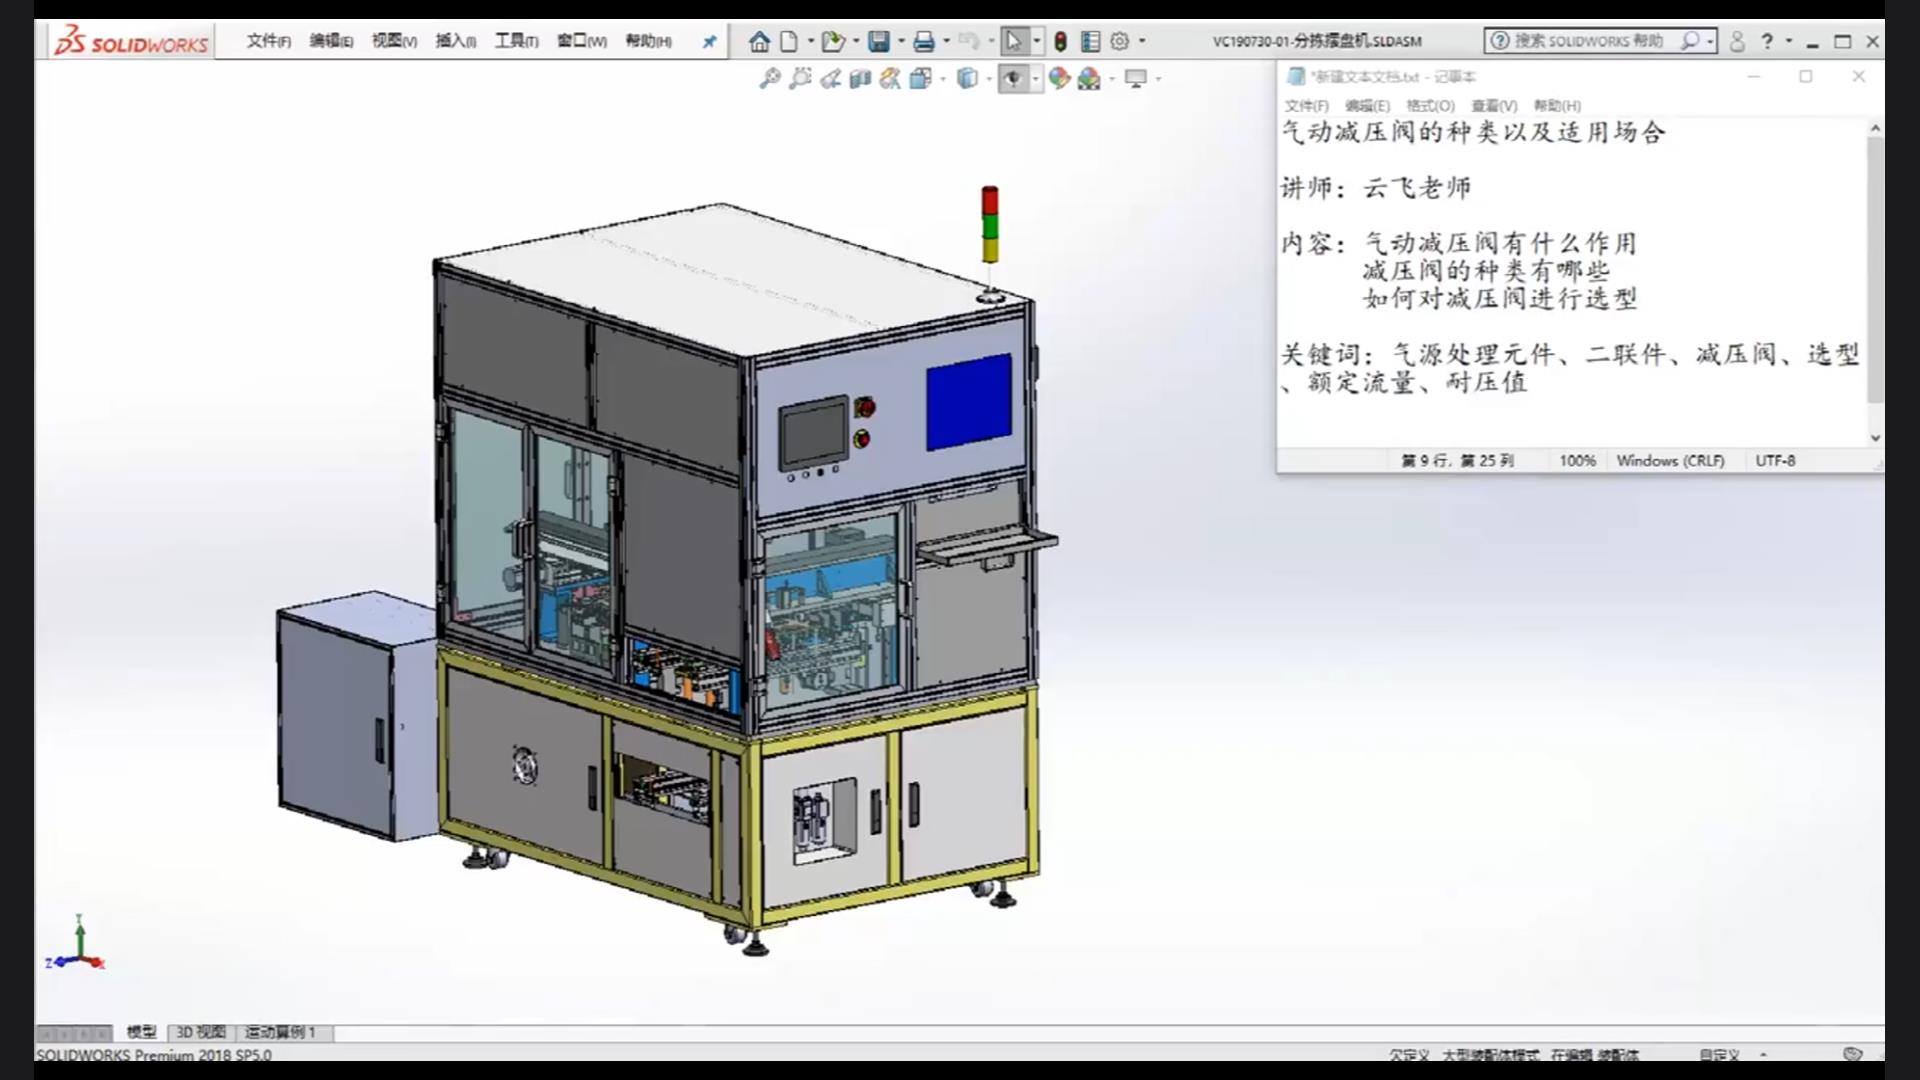Image resolution: width=1920 pixels, height=1080 pixels.
Task: Pin the SOLIDWORKS menu bar
Action: 709,41
